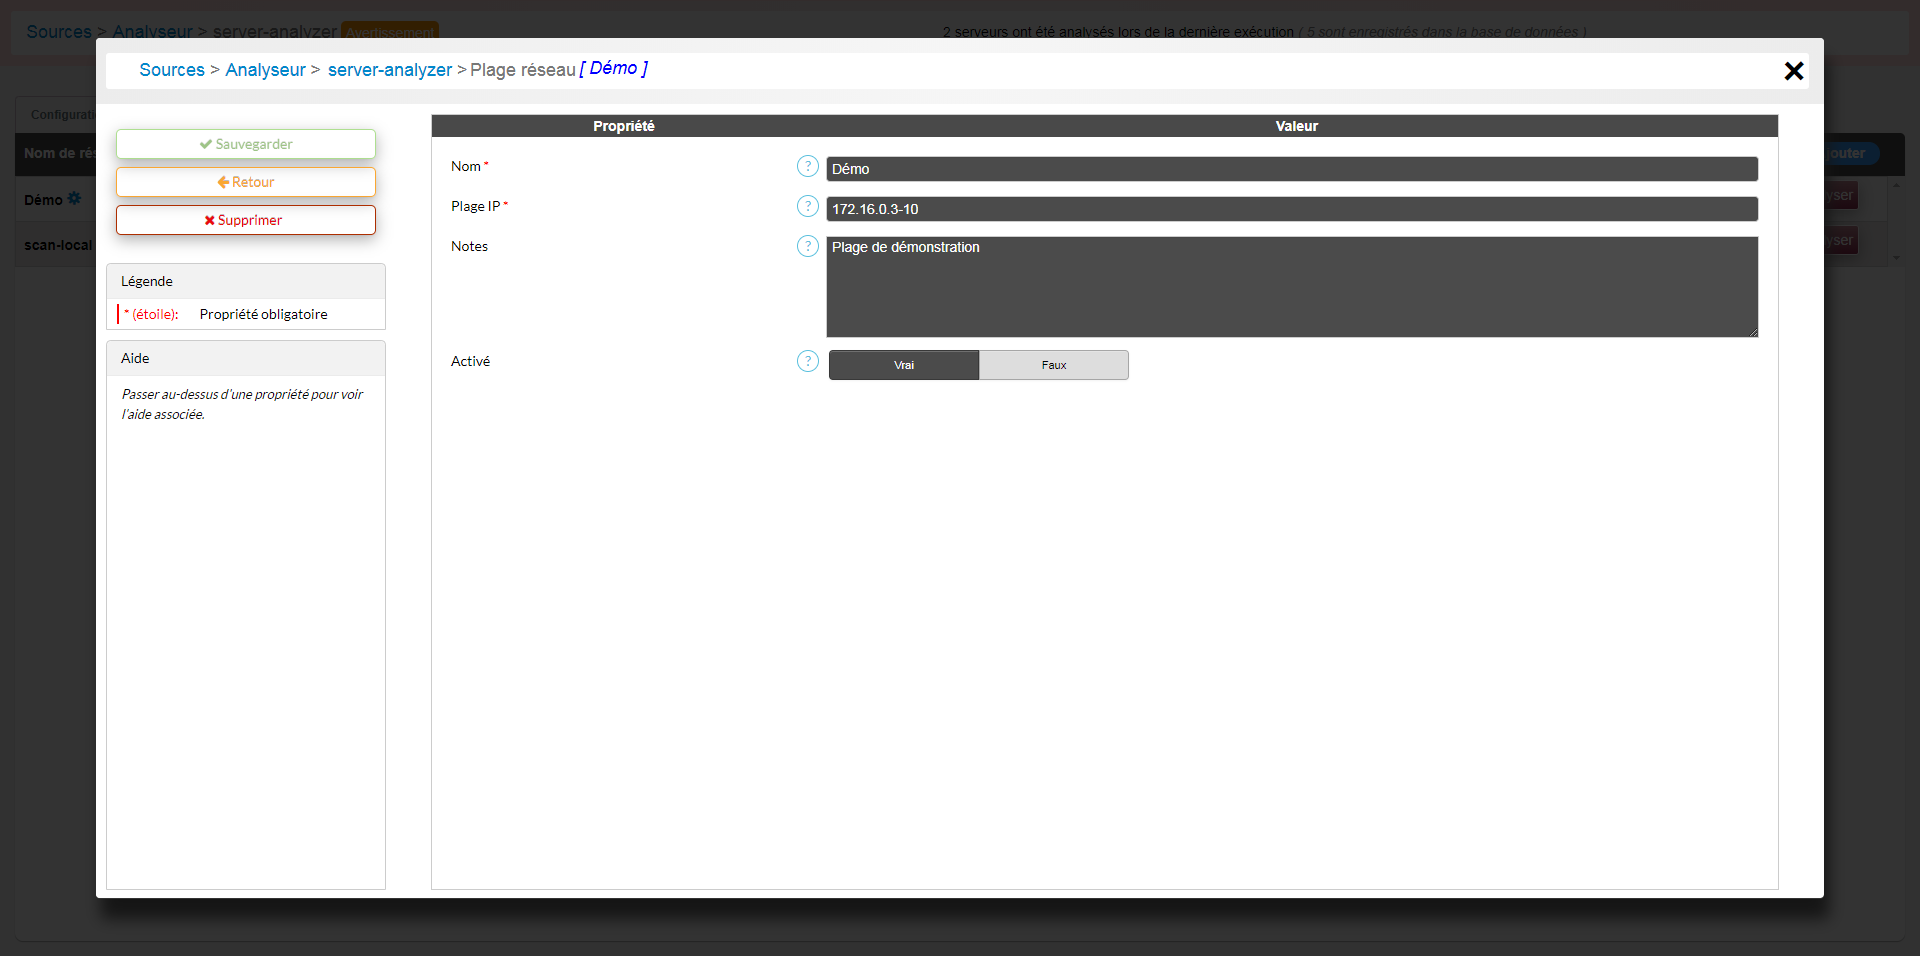Save changes with Sauvegarder button

(x=246, y=144)
